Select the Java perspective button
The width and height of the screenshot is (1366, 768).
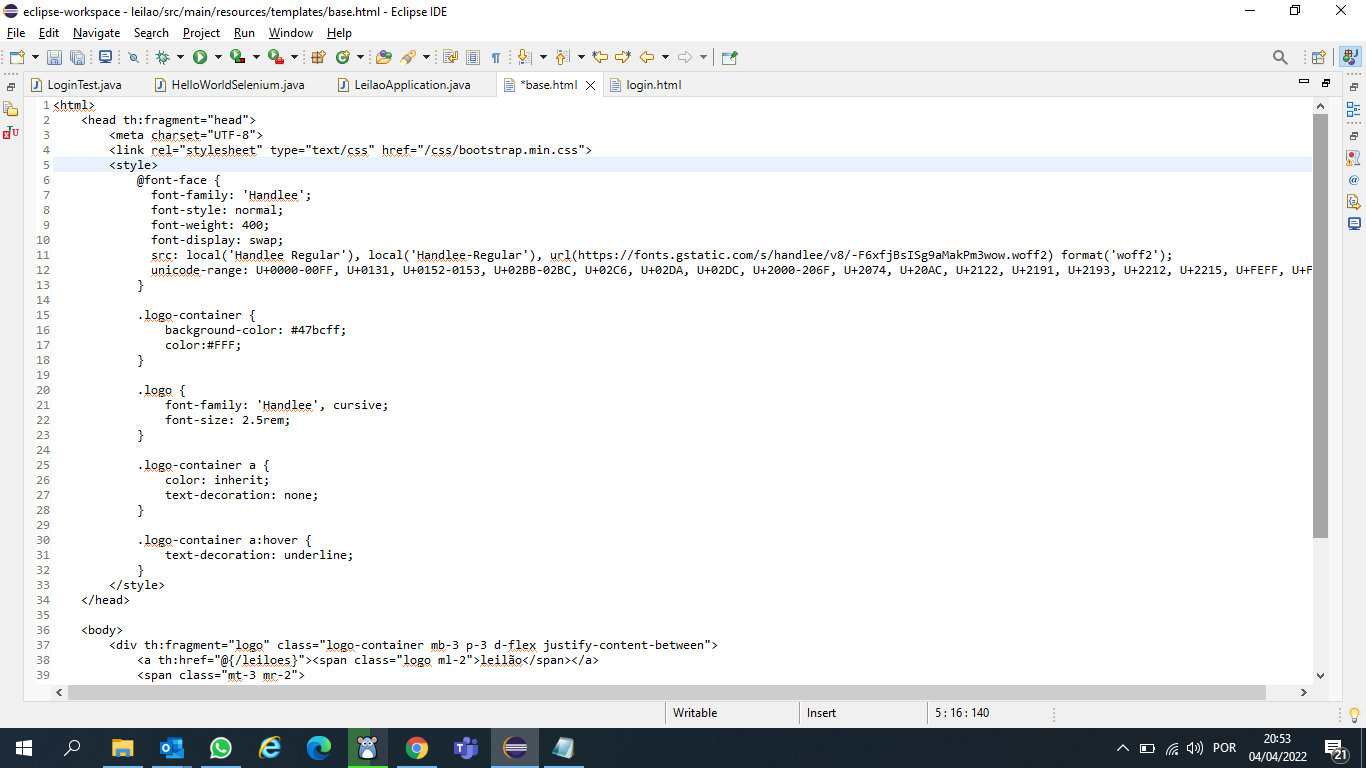coord(1351,57)
